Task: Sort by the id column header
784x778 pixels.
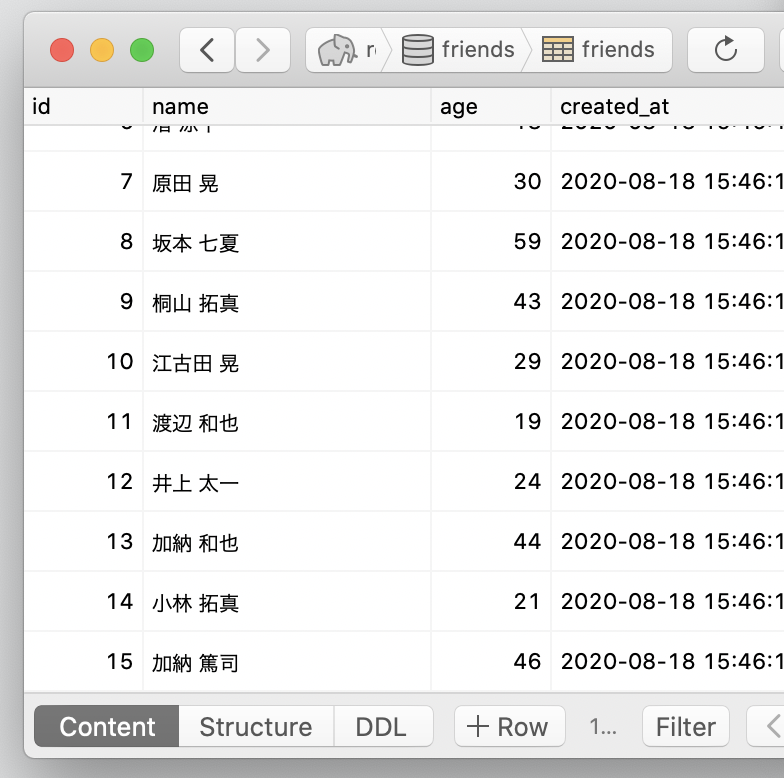Action: pyautogui.click(x=84, y=106)
